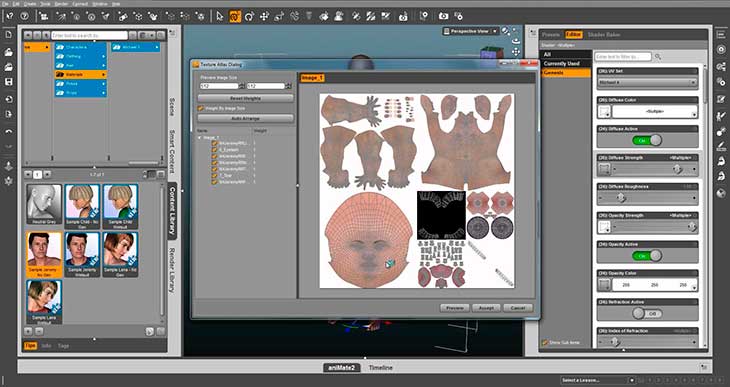
Task: Click the sphere icon at right toolbar bottom
Action: (721, 193)
